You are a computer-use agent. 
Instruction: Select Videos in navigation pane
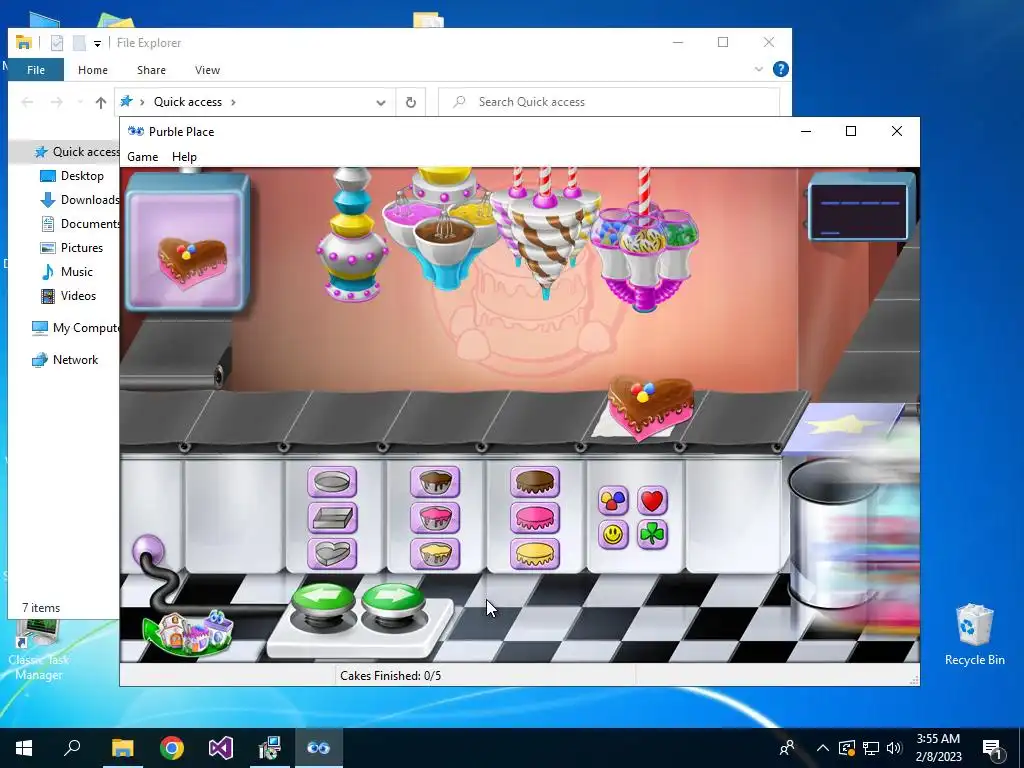click(69, 296)
